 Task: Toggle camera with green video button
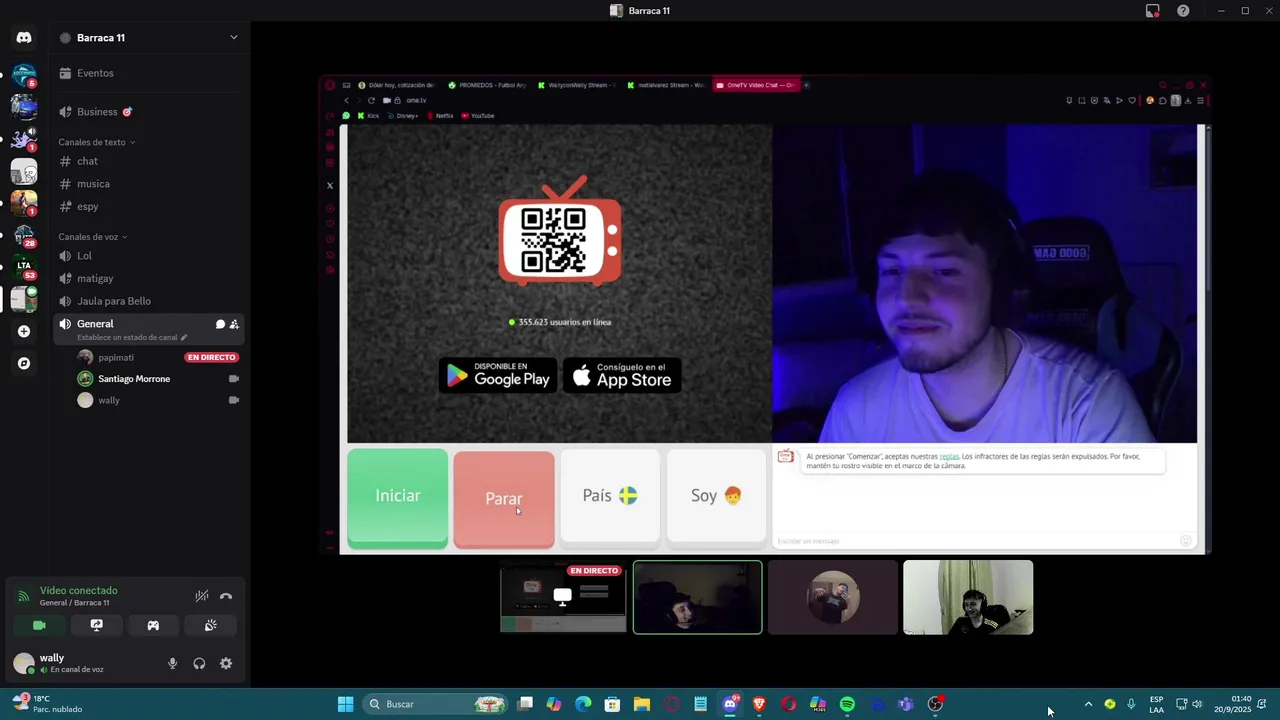pos(39,625)
